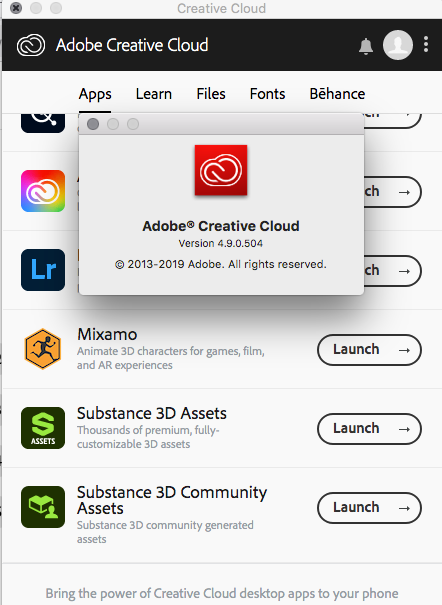Click 'Substance 3D community generated assets' description
Image resolution: width=442 pixels, height=605 pixels.
click(x=165, y=532)
